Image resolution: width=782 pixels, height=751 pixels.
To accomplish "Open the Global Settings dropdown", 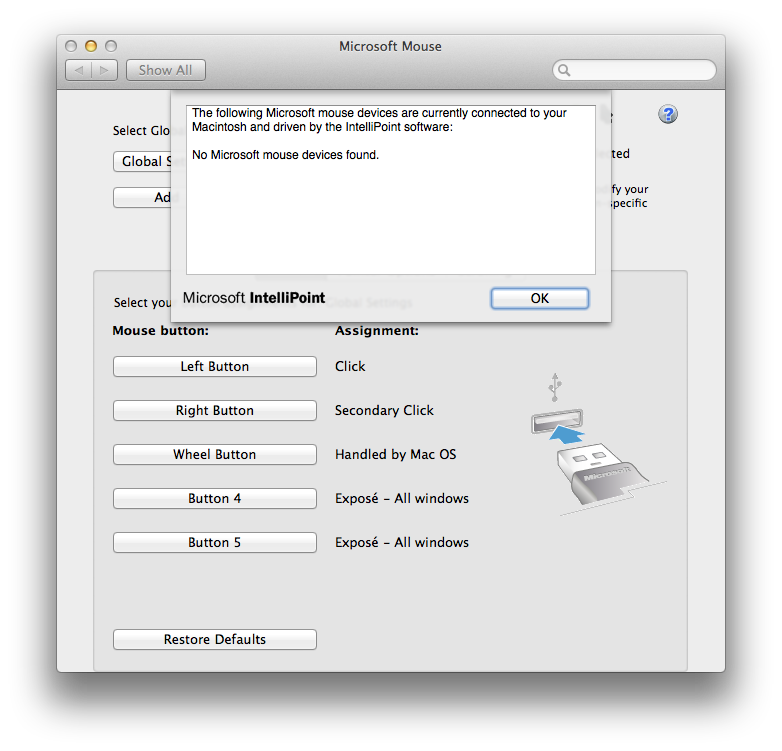I will tap(142, 162).
